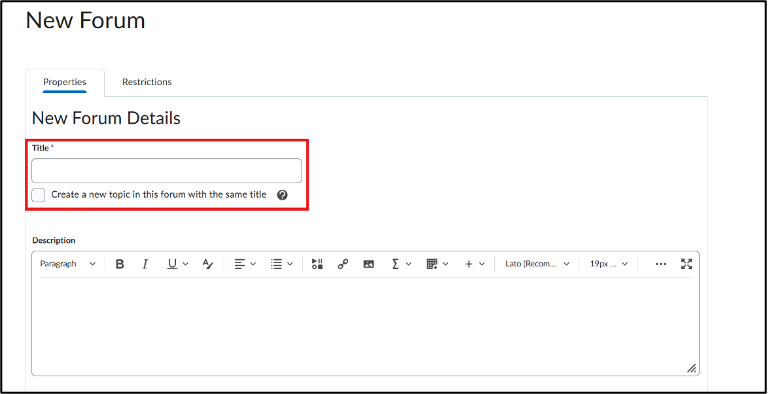The height and width of the screenshot is (394, 768).
Task: Open the text color/strikethrough format icon
Action: point(208,264)
